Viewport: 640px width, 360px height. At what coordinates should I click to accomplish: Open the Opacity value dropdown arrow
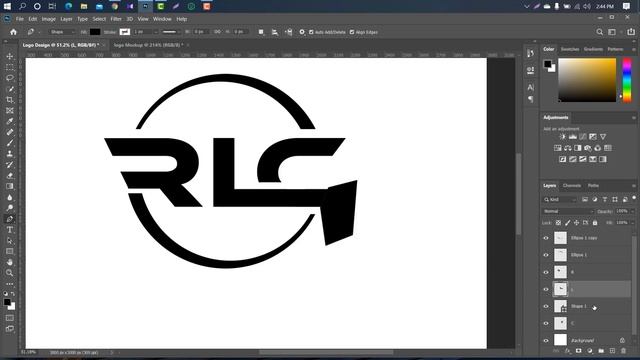633,211
